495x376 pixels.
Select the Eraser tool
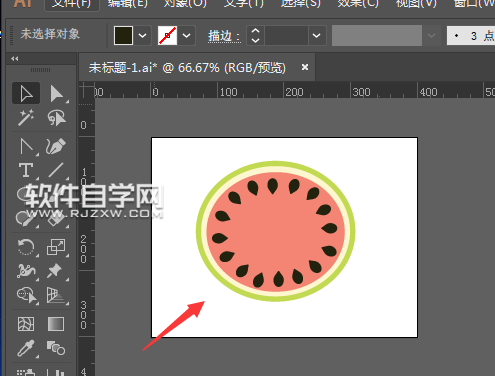pos(56,218)
